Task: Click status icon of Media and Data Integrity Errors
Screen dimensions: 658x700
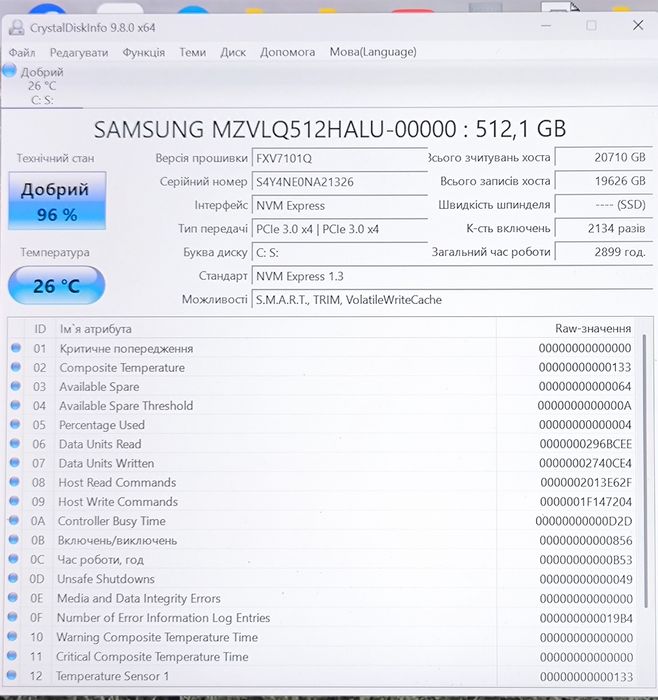Action: pos(13,597)
